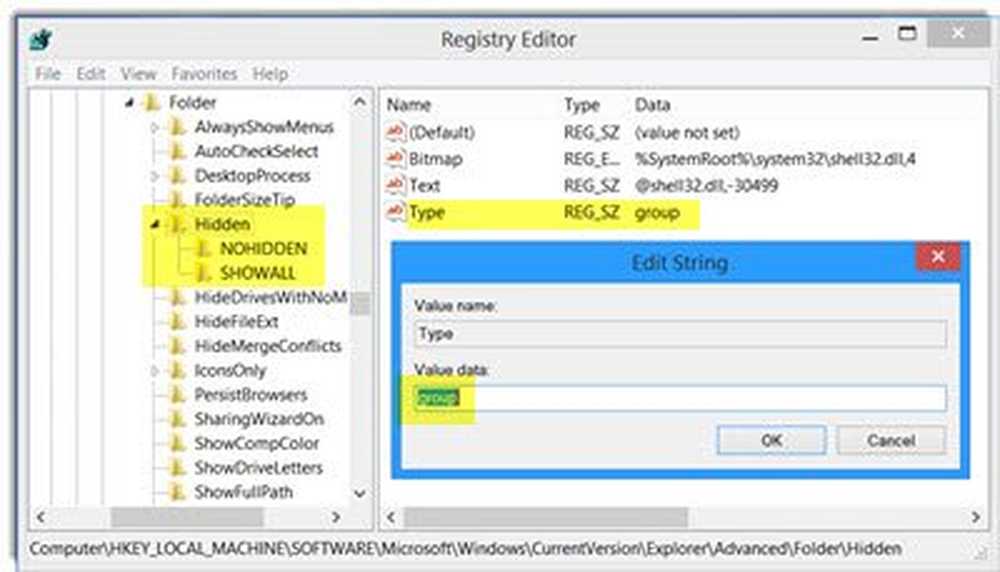
Task: Click values pane scroll left arrow
Action: click(x=390, y=517)
